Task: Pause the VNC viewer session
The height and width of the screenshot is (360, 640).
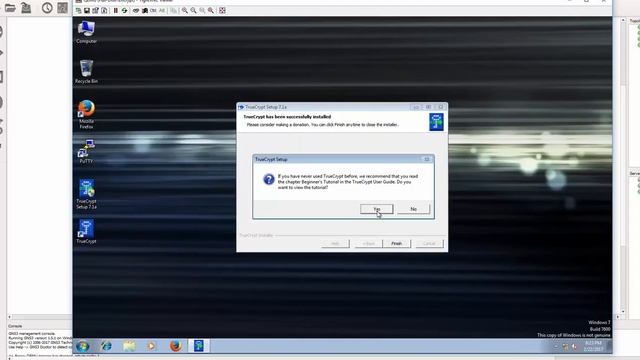Action: [x=116, y=11]
